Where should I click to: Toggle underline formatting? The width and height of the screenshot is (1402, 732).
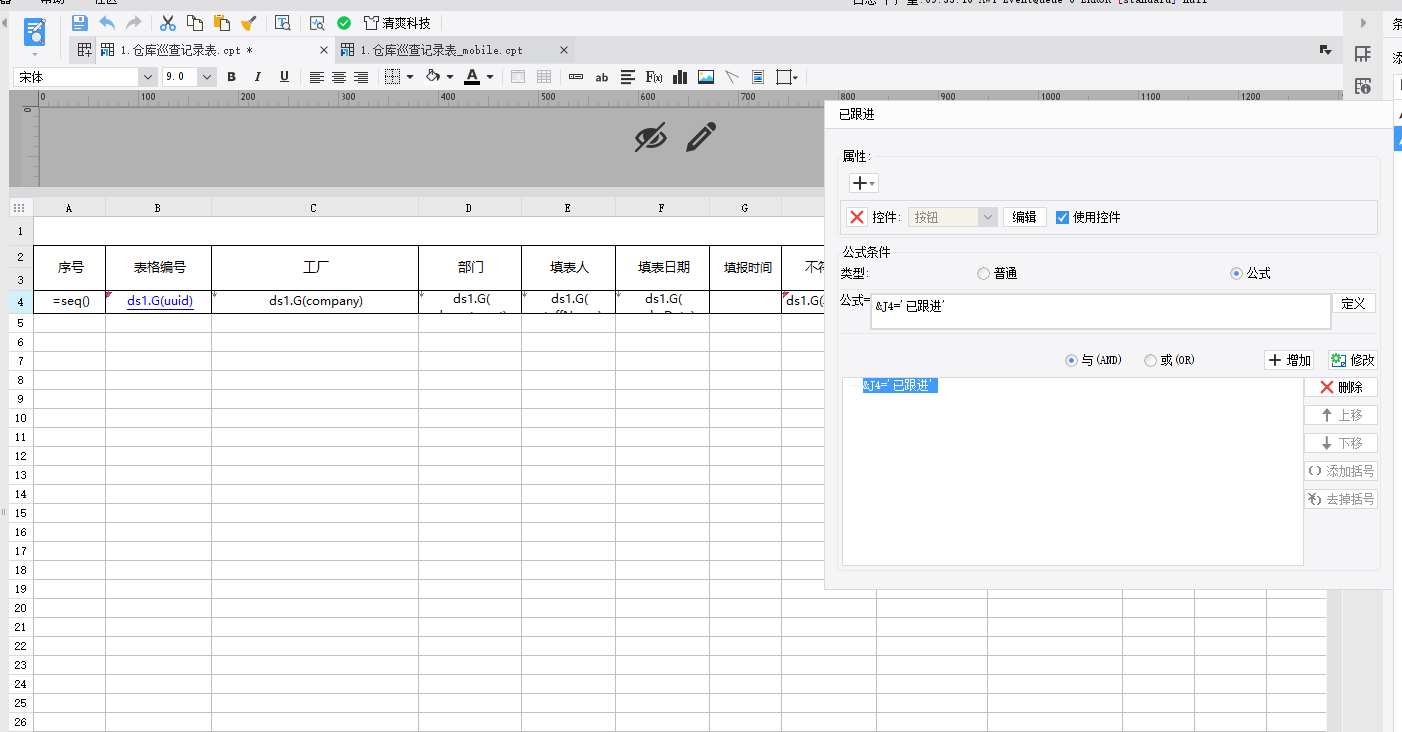pyautogui.click(x=284, y=77)
